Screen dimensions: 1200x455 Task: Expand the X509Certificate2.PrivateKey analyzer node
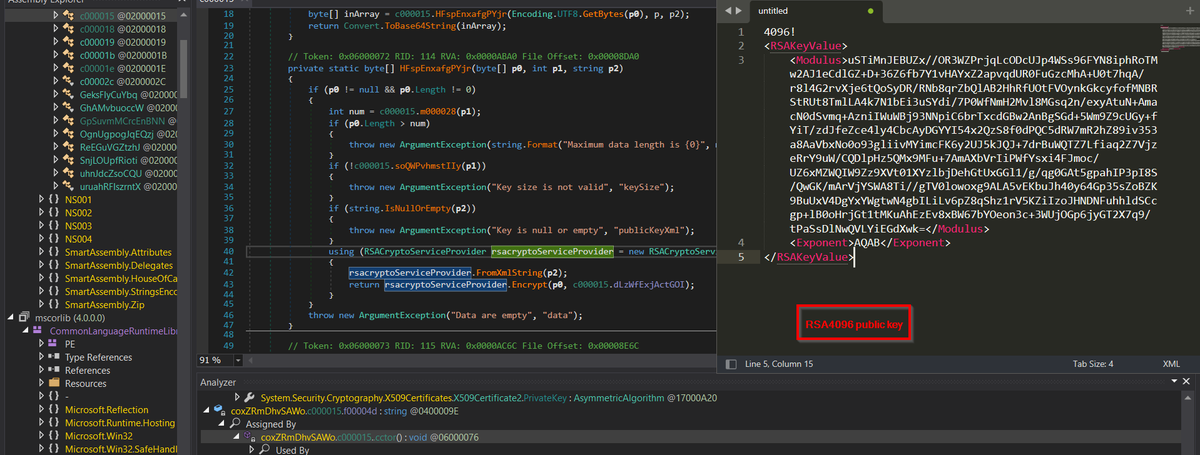[238, 397]
